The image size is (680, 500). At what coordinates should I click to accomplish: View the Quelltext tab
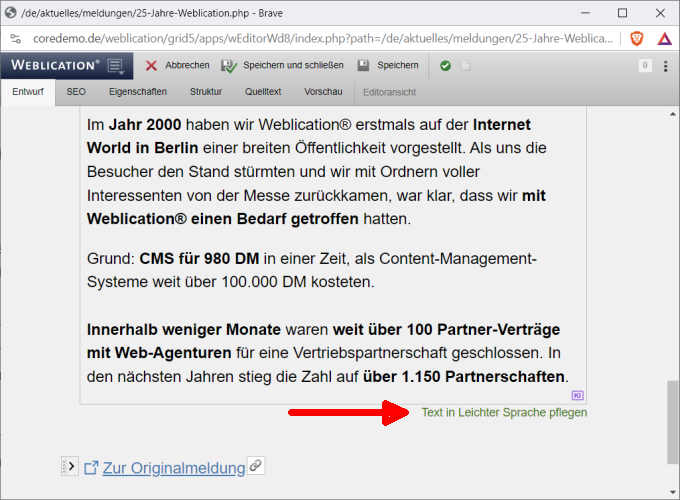click(x=263, y=92)
